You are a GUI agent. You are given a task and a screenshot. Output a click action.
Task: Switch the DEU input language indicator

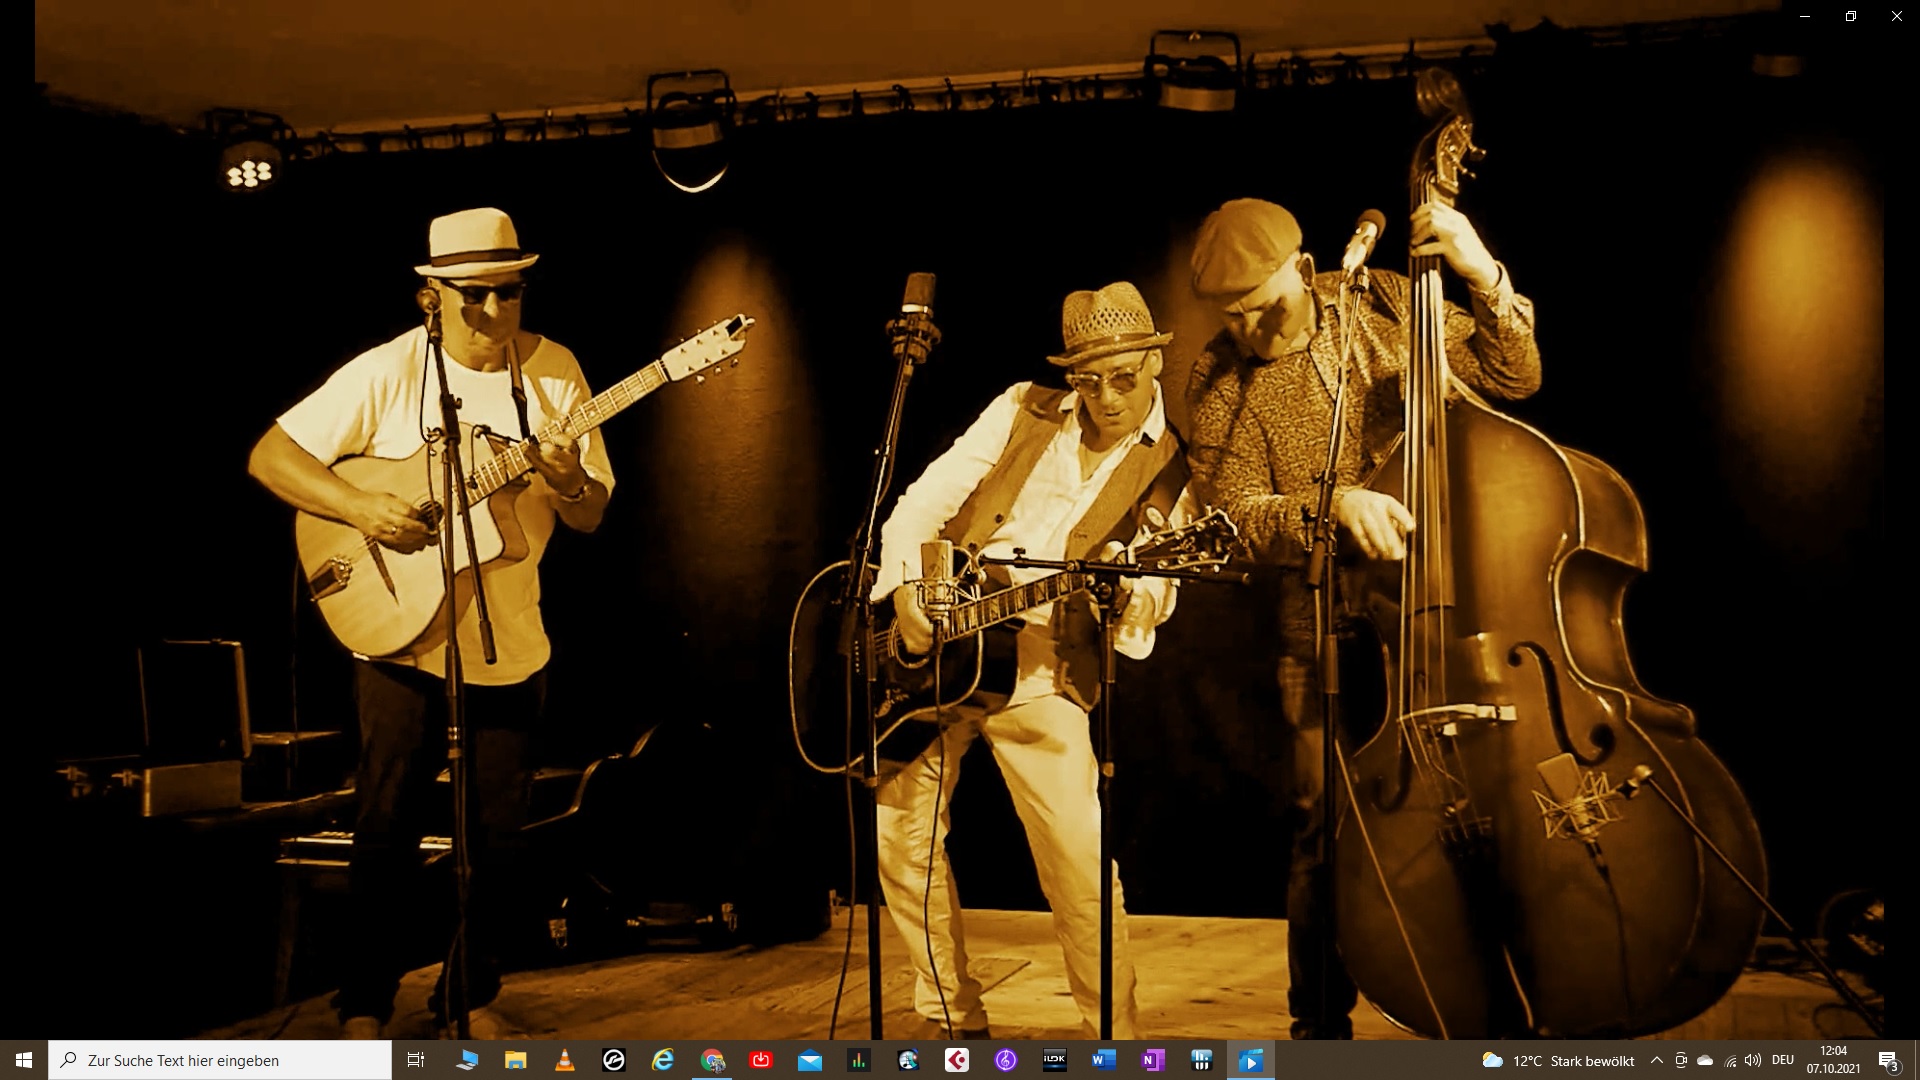point(1783,1061)
